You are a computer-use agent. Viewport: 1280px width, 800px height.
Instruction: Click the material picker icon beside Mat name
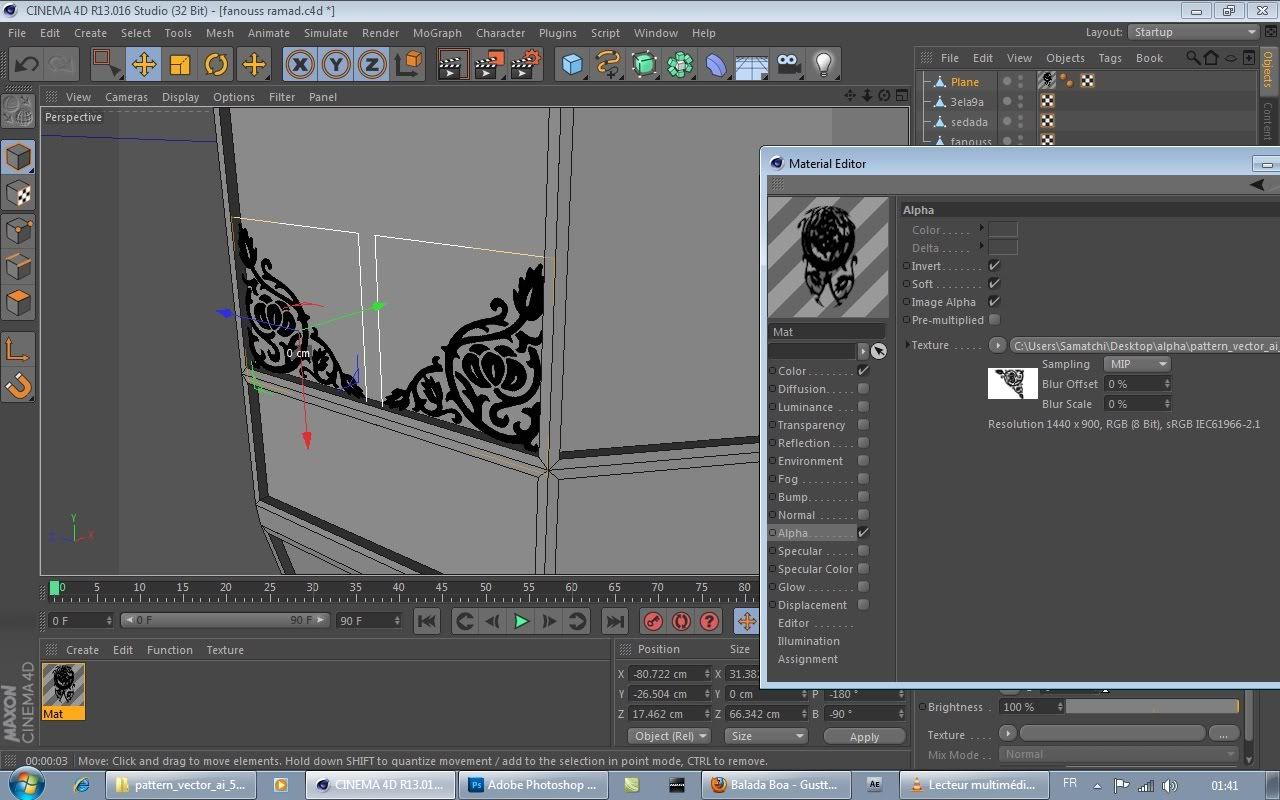click(x=878, y=351)
